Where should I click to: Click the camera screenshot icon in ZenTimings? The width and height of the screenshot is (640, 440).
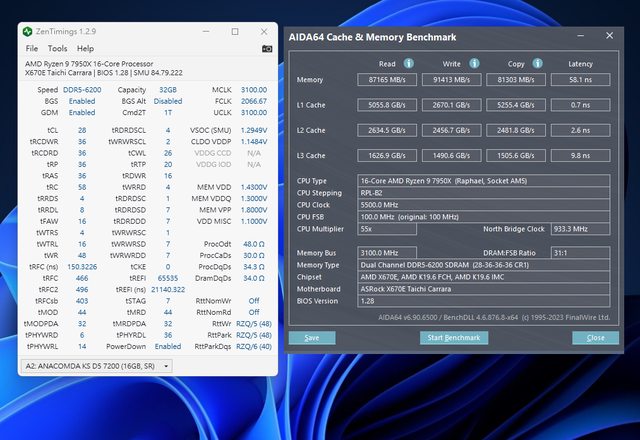pyautogui.click(x=267, y=48)
